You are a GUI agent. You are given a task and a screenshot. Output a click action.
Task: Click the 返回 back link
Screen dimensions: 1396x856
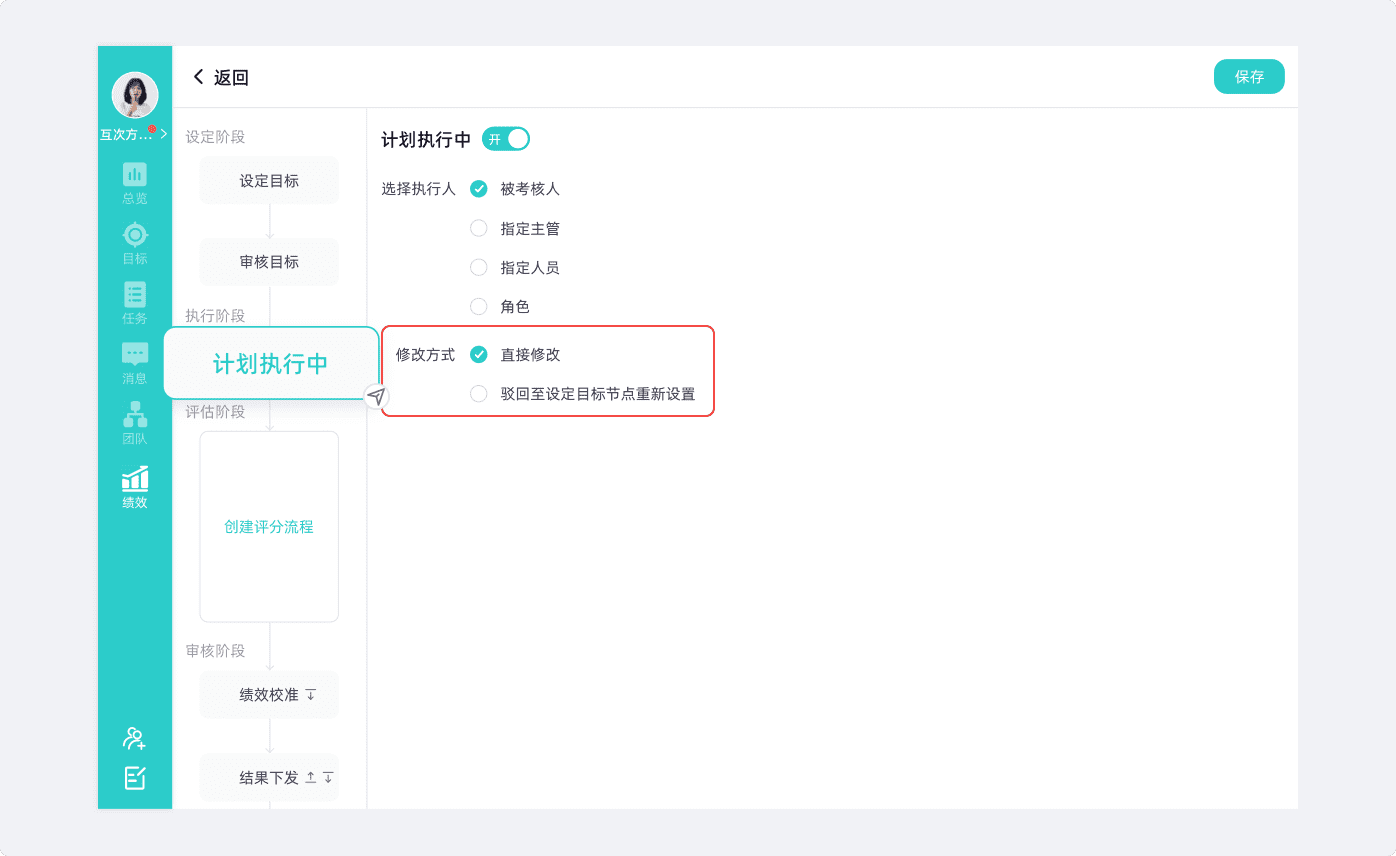coord(231,77)
